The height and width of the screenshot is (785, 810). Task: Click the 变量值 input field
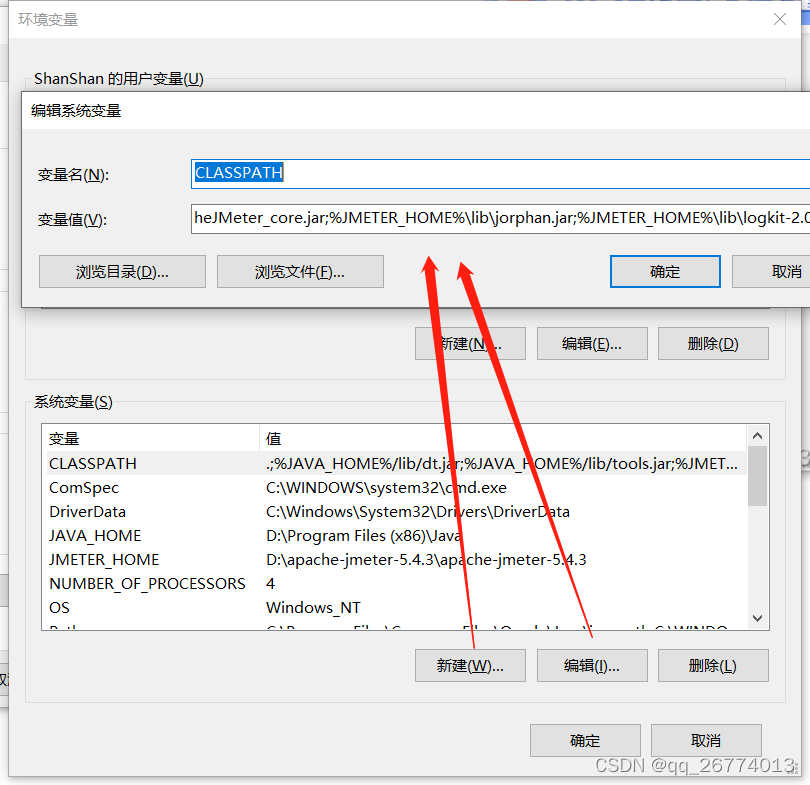500,219
